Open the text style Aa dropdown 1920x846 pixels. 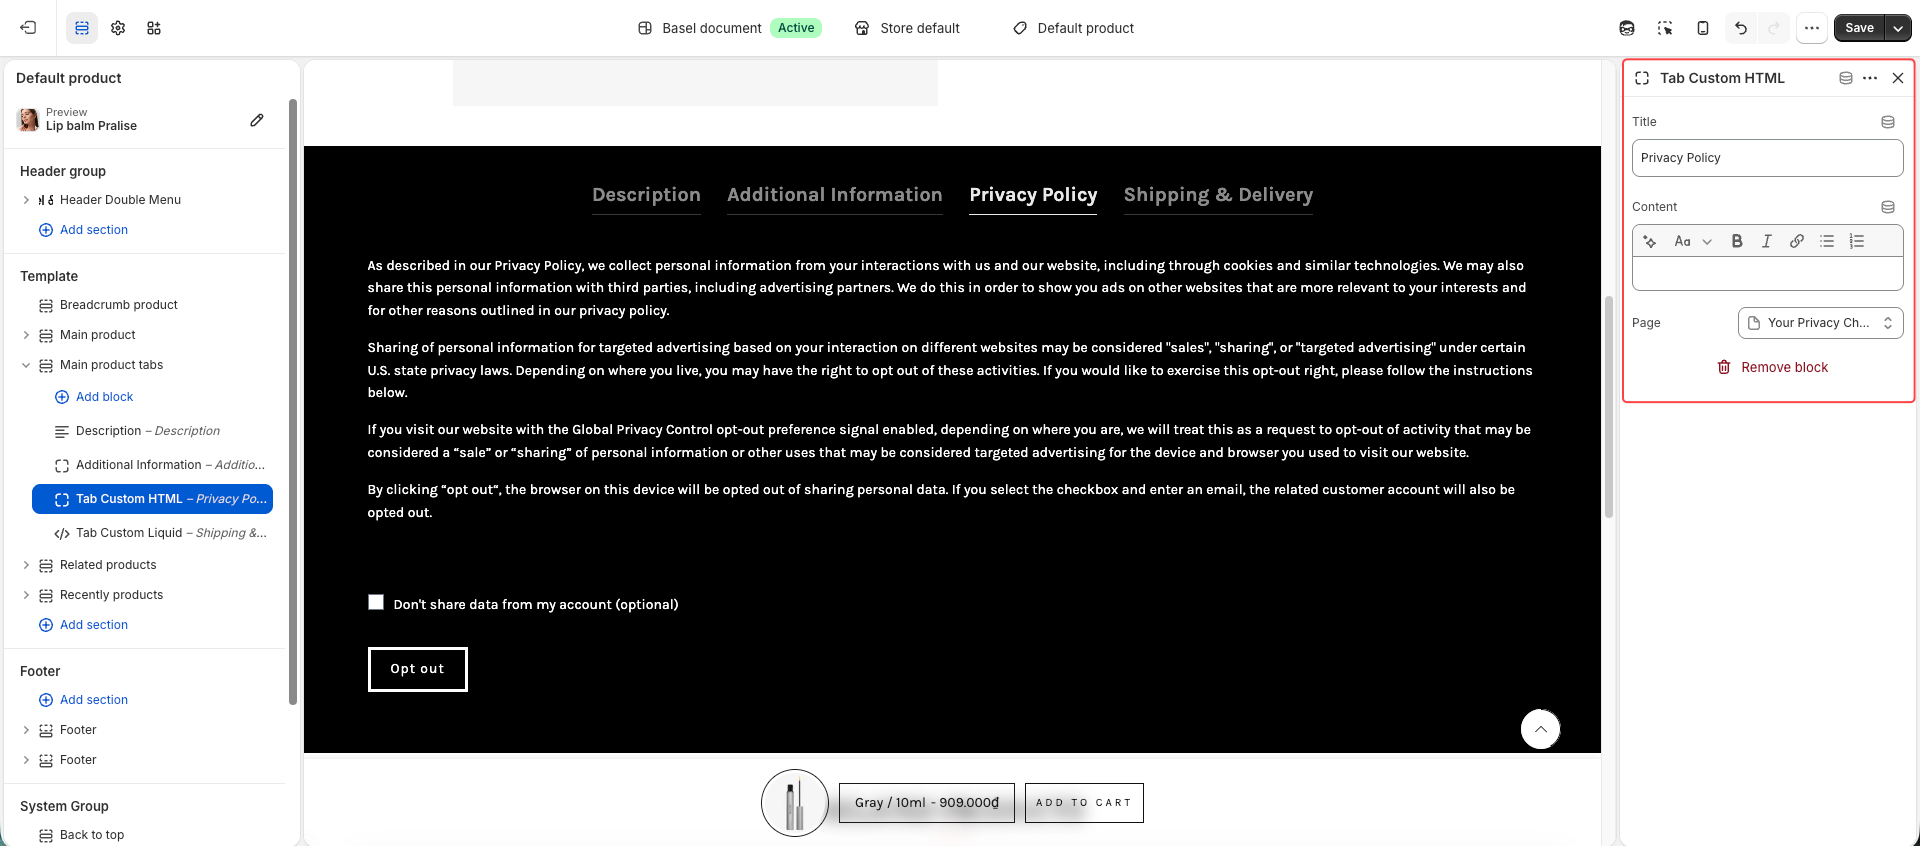coord(1693,241)
